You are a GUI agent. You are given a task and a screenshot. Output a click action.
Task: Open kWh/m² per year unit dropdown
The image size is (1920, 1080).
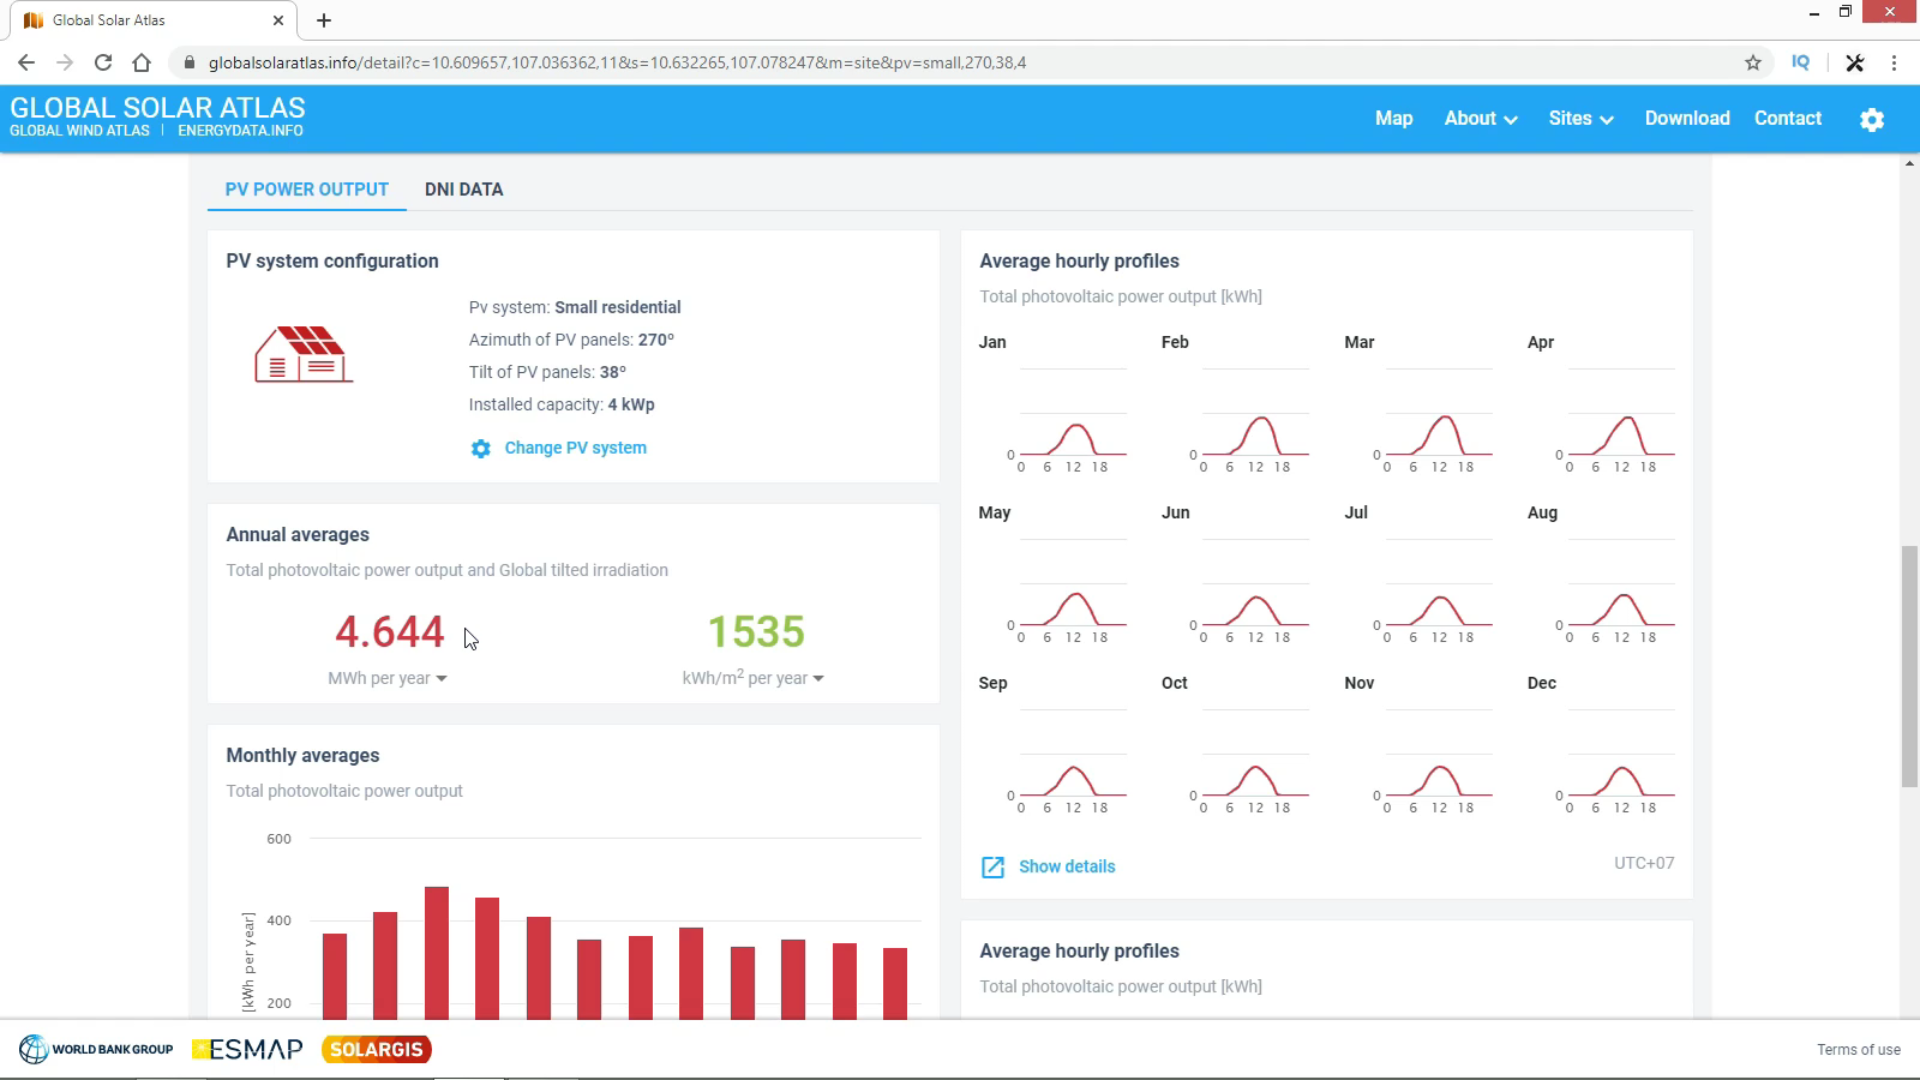coord(752,679)
